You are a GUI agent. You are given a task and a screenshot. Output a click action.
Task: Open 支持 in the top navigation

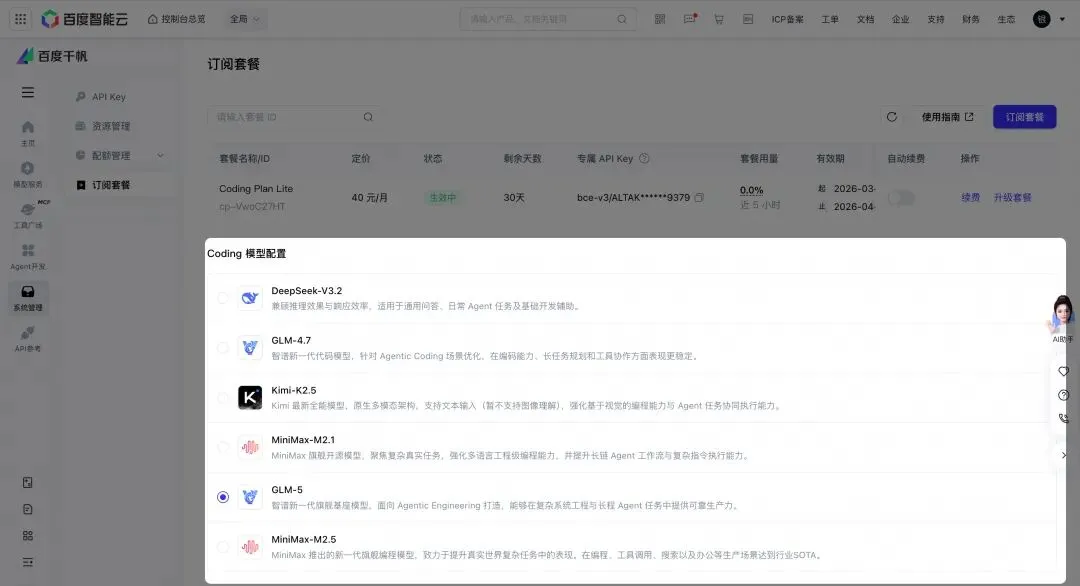pos(936,19)
